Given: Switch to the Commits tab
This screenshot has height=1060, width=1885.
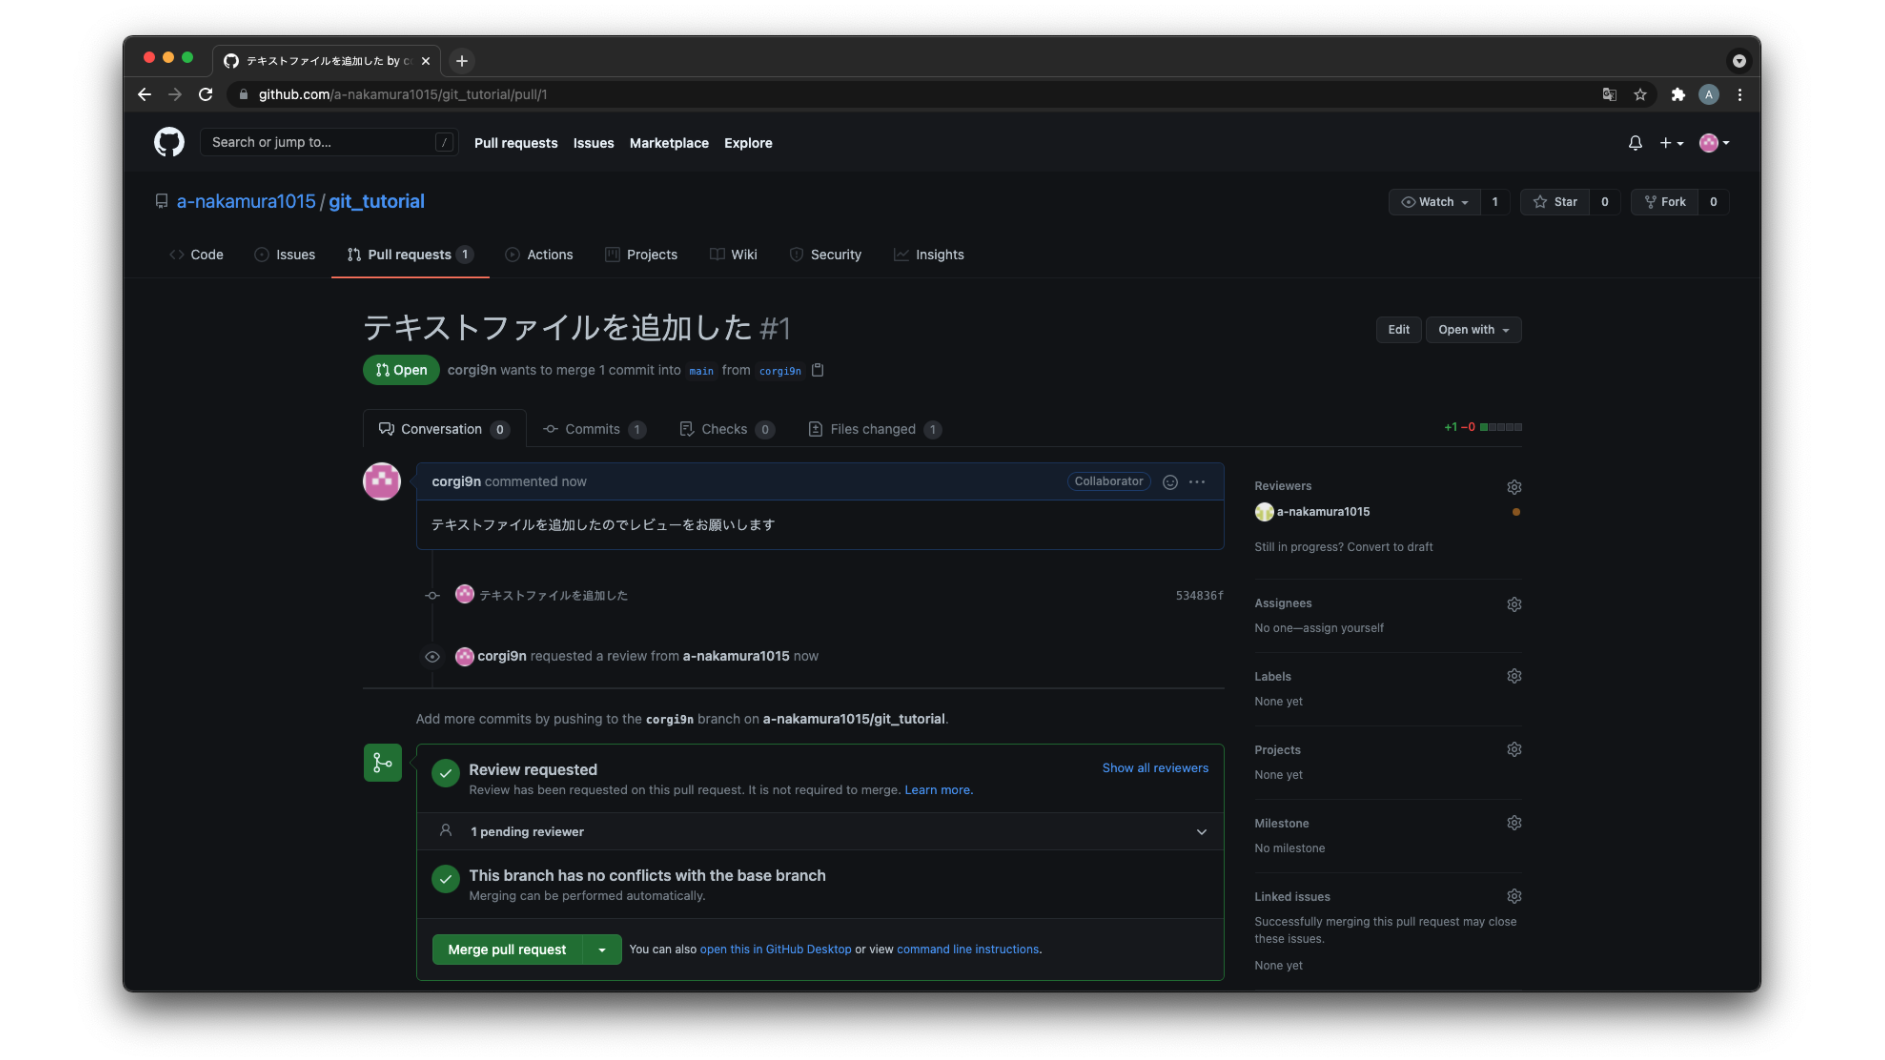Looking at the screenshot, I should tap(595, 429).
